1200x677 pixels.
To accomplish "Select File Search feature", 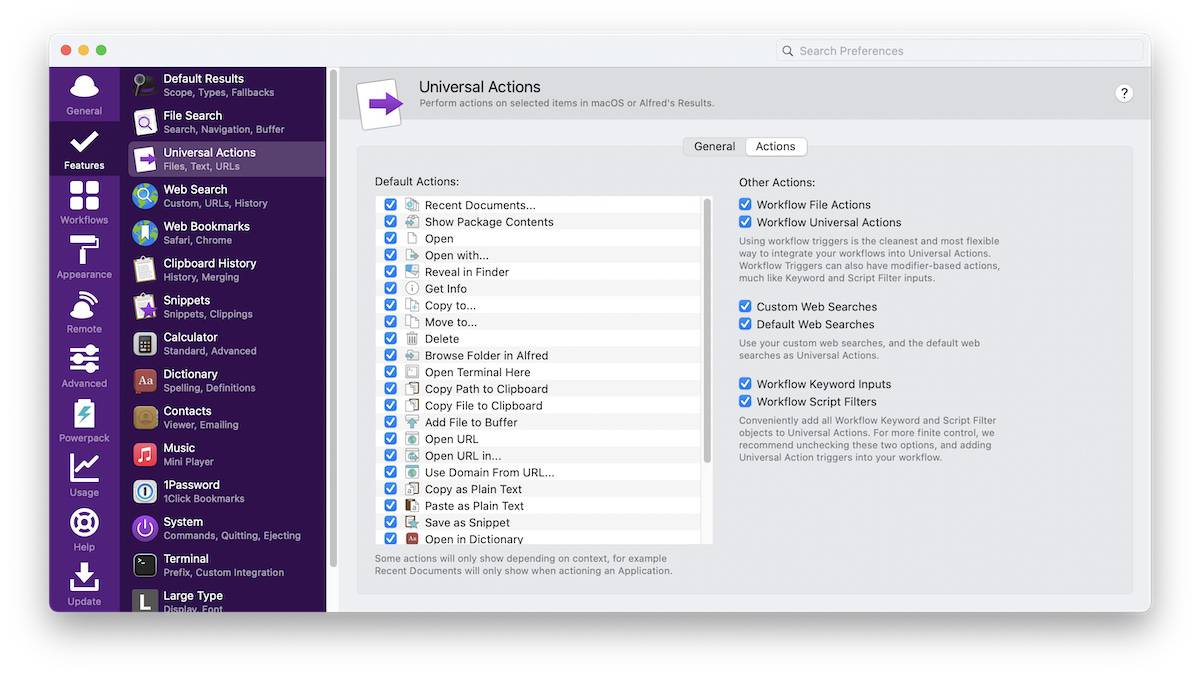I will [x=226, y=122].
